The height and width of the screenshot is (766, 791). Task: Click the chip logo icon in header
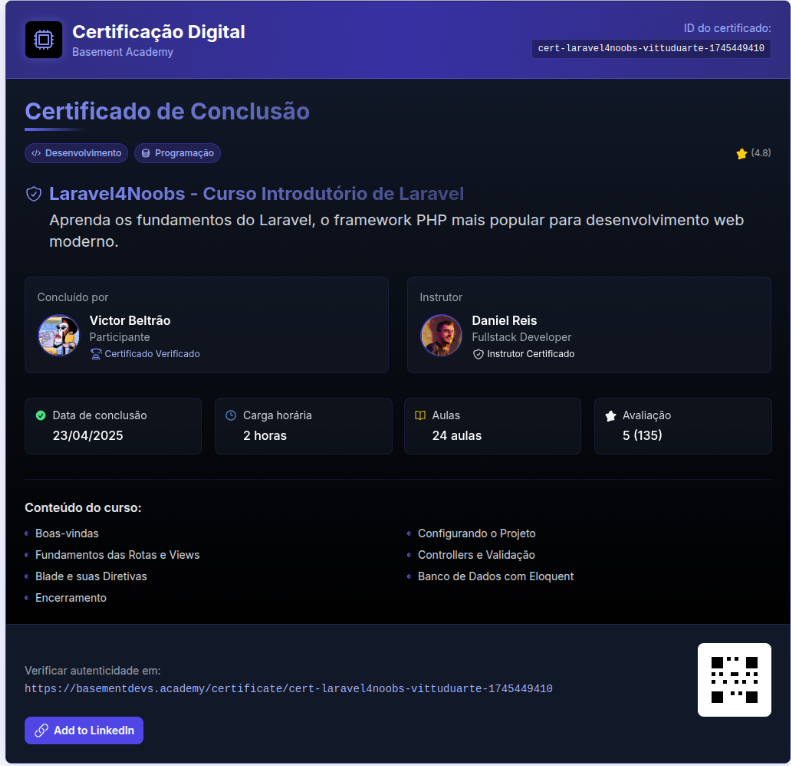pos(43,39)
